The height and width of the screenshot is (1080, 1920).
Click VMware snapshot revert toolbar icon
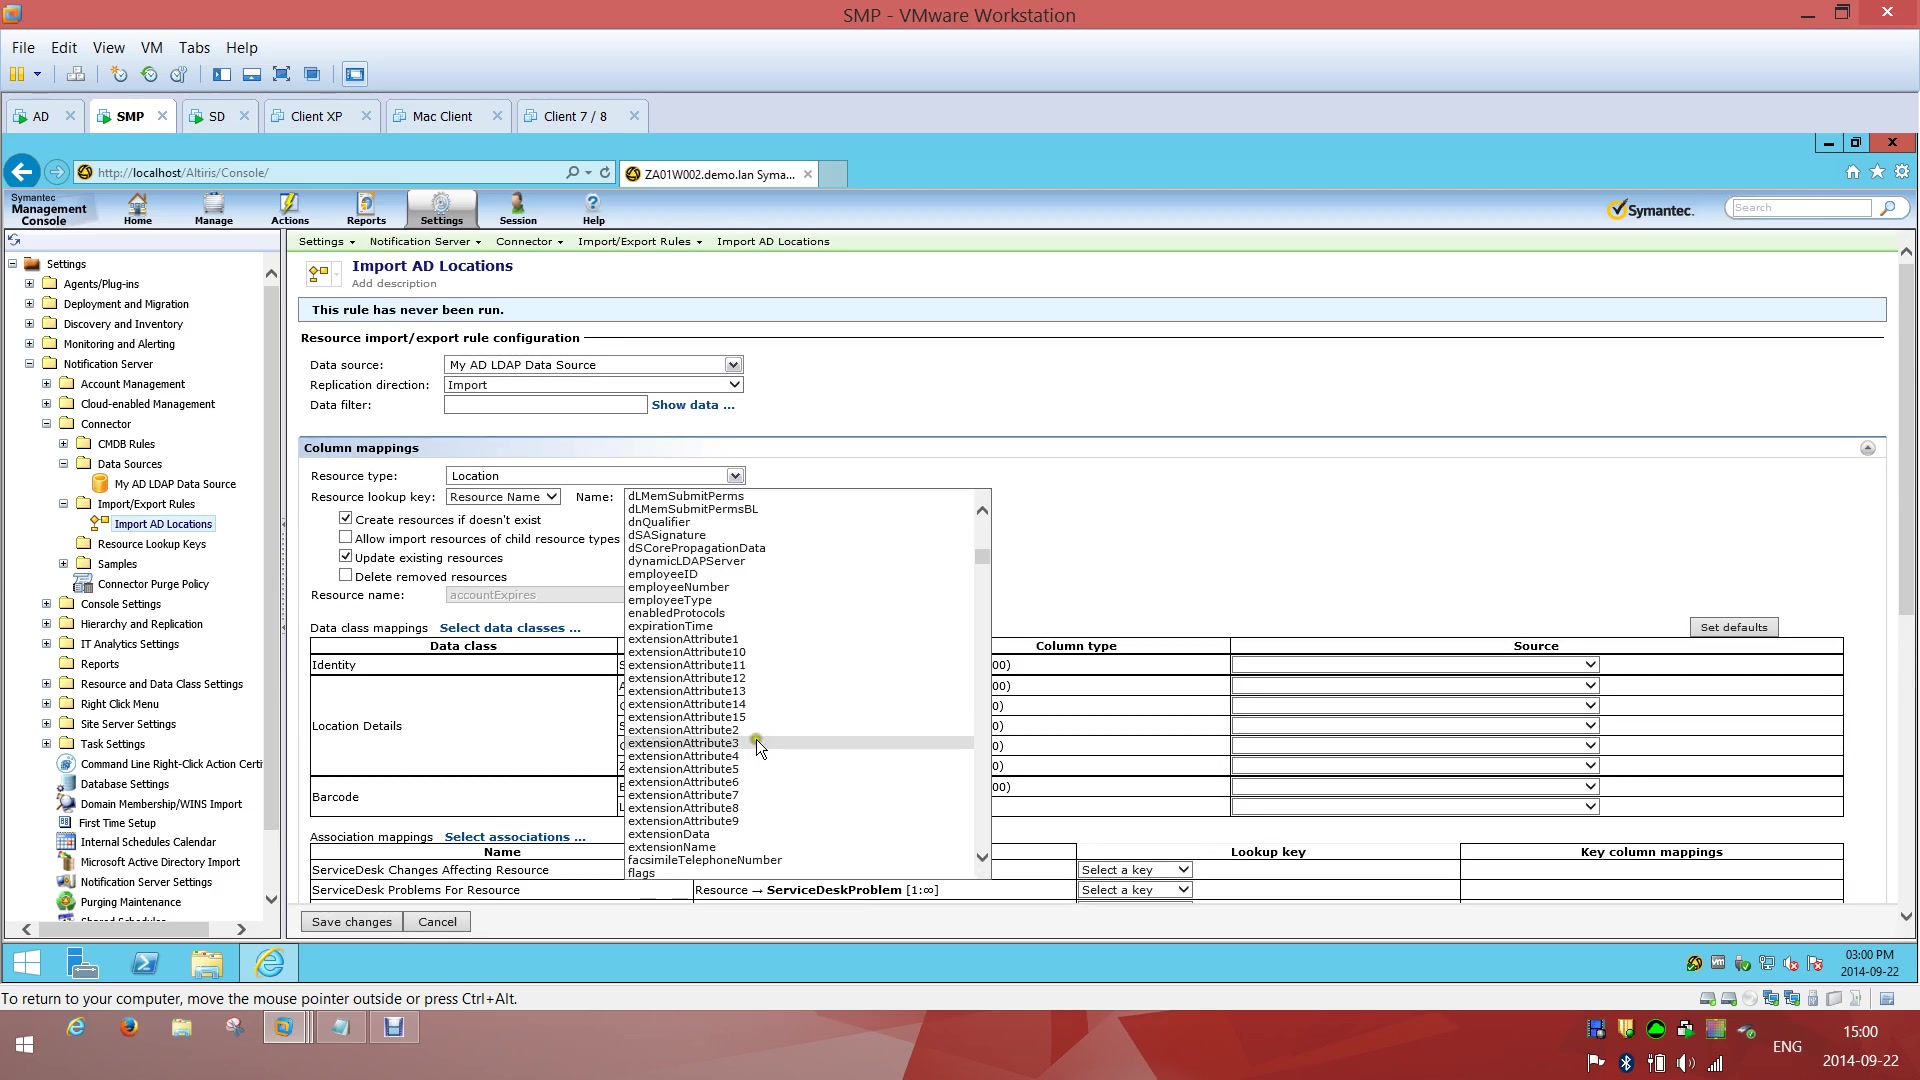point(149,74)
